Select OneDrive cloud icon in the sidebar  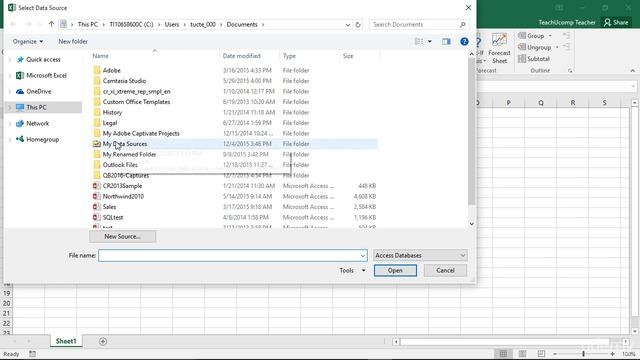coord(20,91)
